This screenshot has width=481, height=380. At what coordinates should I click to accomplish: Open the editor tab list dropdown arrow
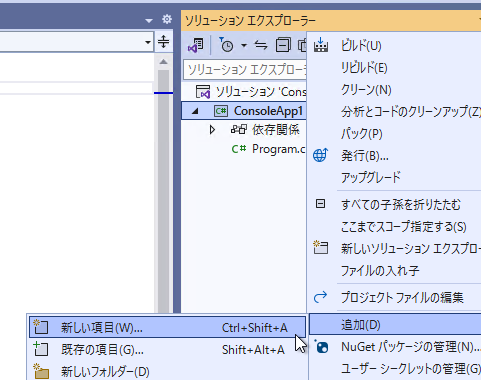149,21
